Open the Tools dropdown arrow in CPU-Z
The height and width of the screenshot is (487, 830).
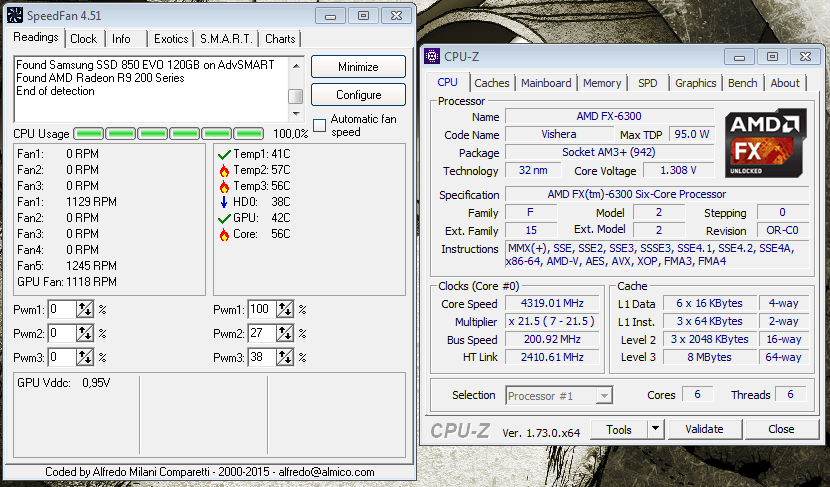655,429
